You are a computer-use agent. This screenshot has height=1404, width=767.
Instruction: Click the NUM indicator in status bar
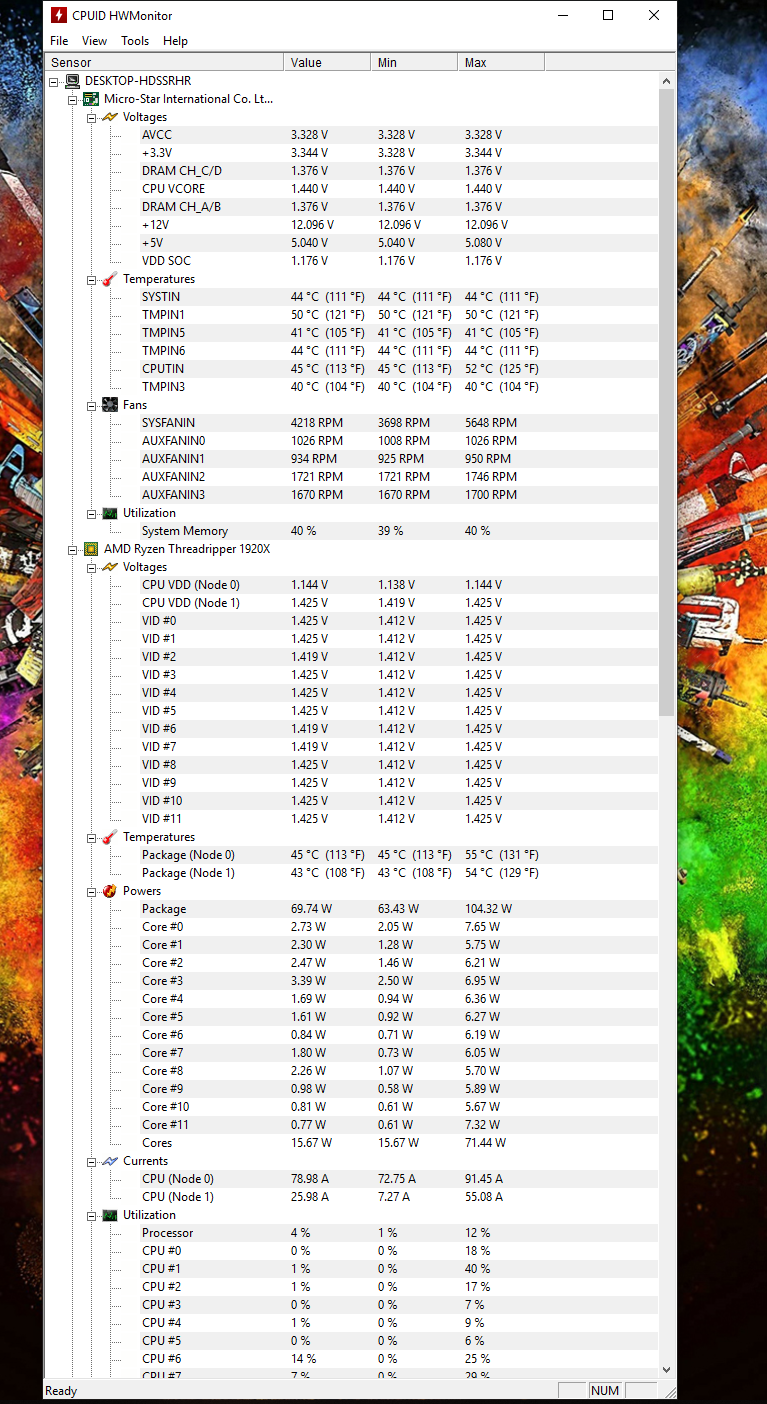tap(605, 1391)
